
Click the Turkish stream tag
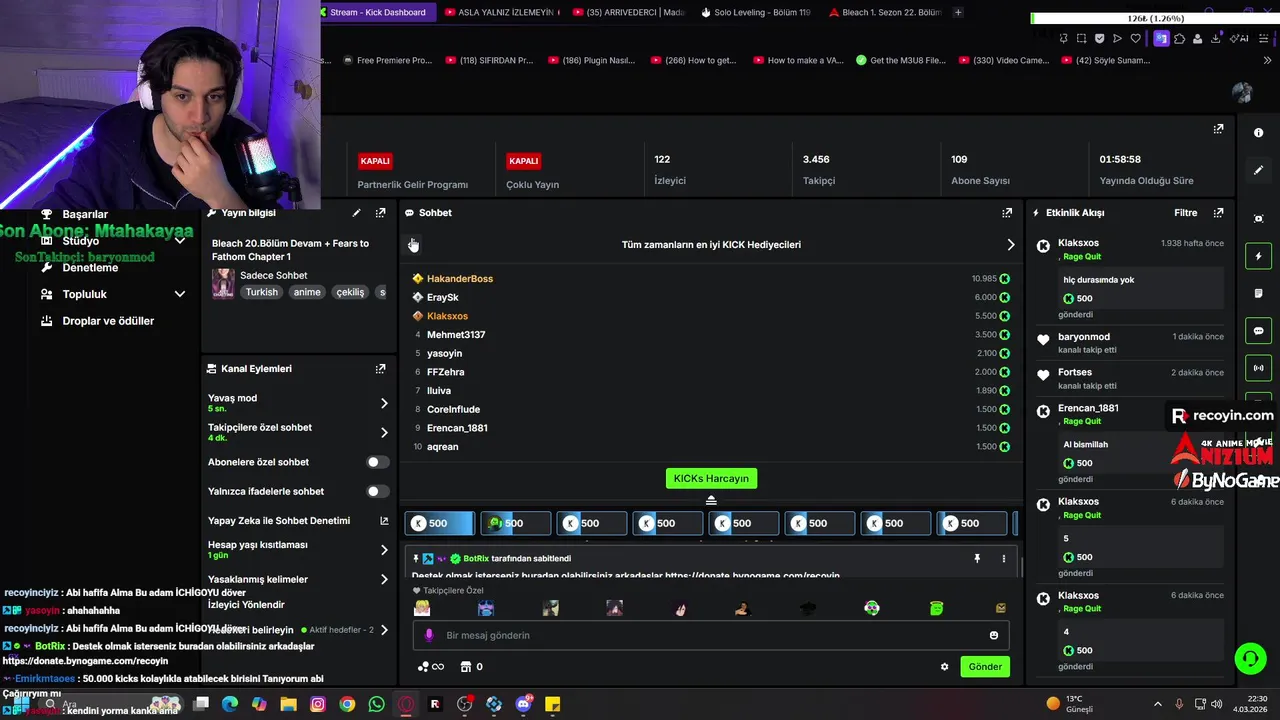pyautogui.click(x=264, y=292)
